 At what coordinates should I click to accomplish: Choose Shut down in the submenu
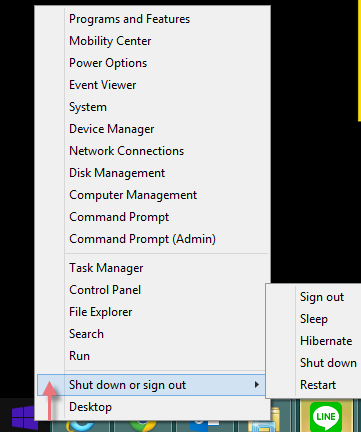[328, 363]
